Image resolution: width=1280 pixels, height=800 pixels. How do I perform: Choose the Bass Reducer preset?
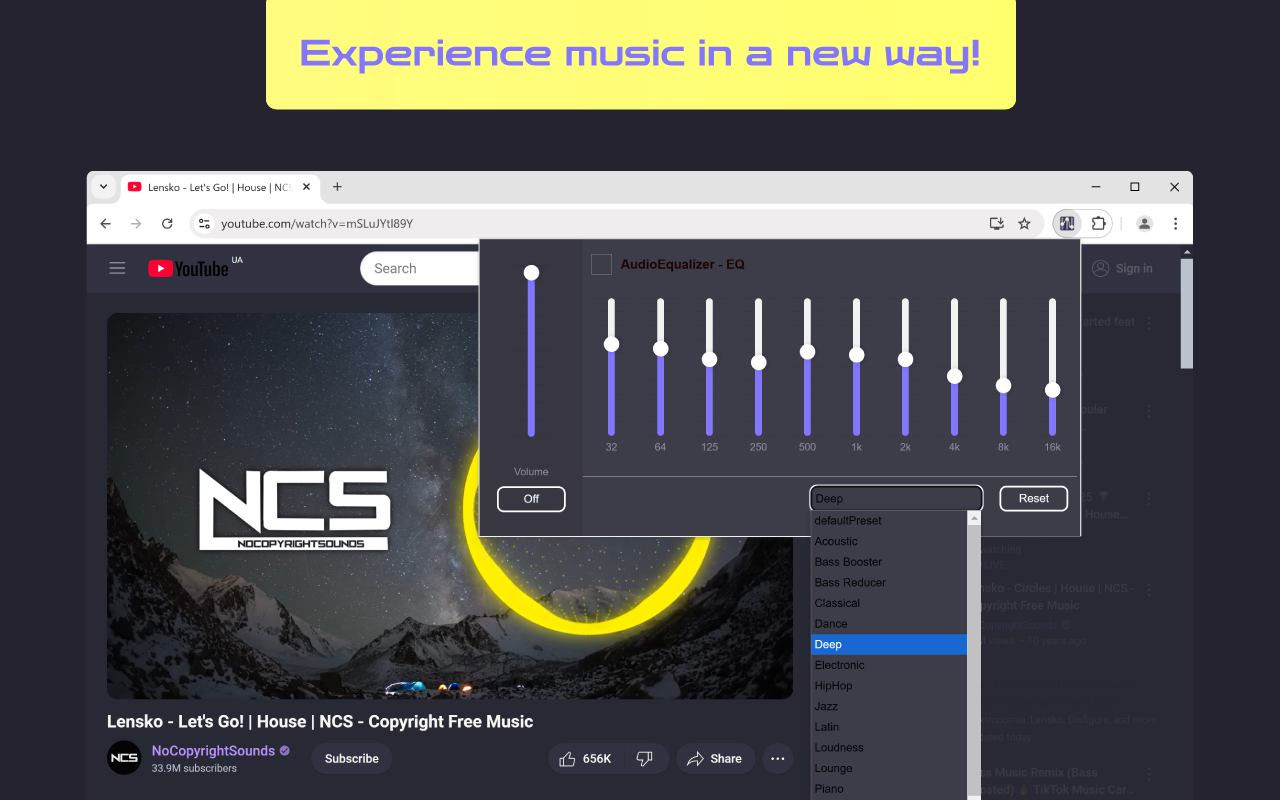(889, 582)
